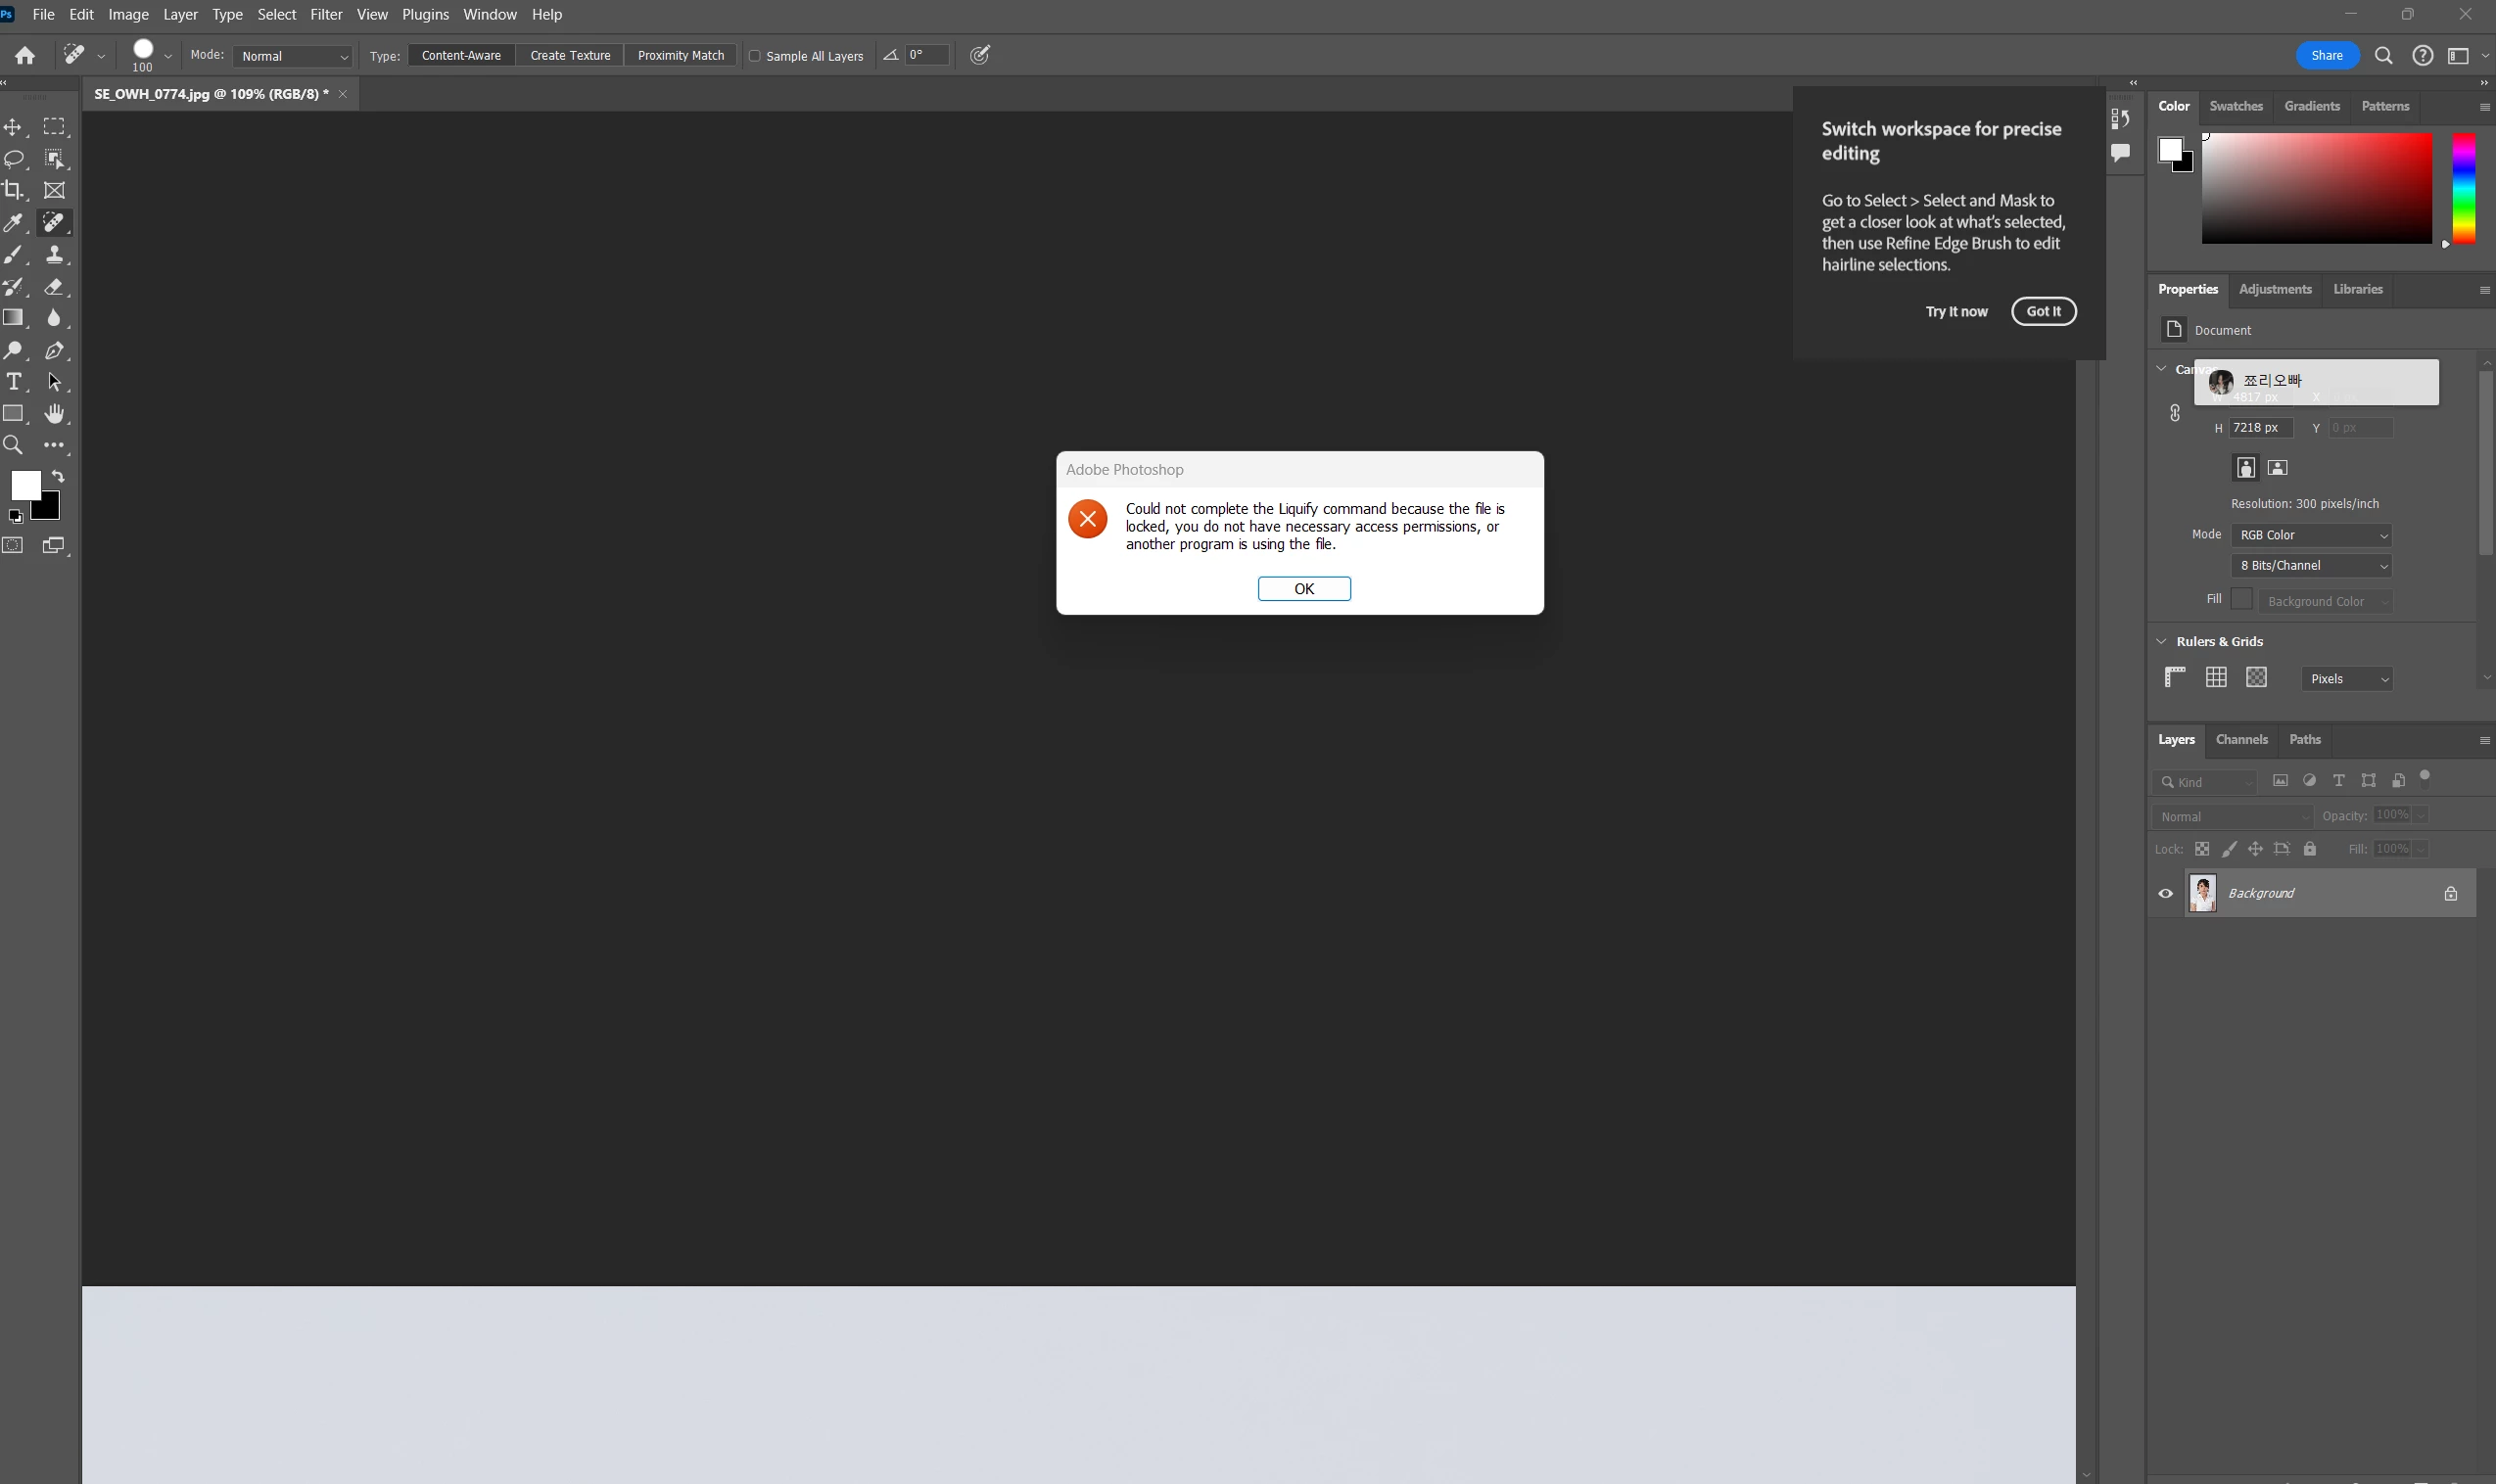
Task: Click the rainbow hue slider strip
Action: coord(2463,188)
